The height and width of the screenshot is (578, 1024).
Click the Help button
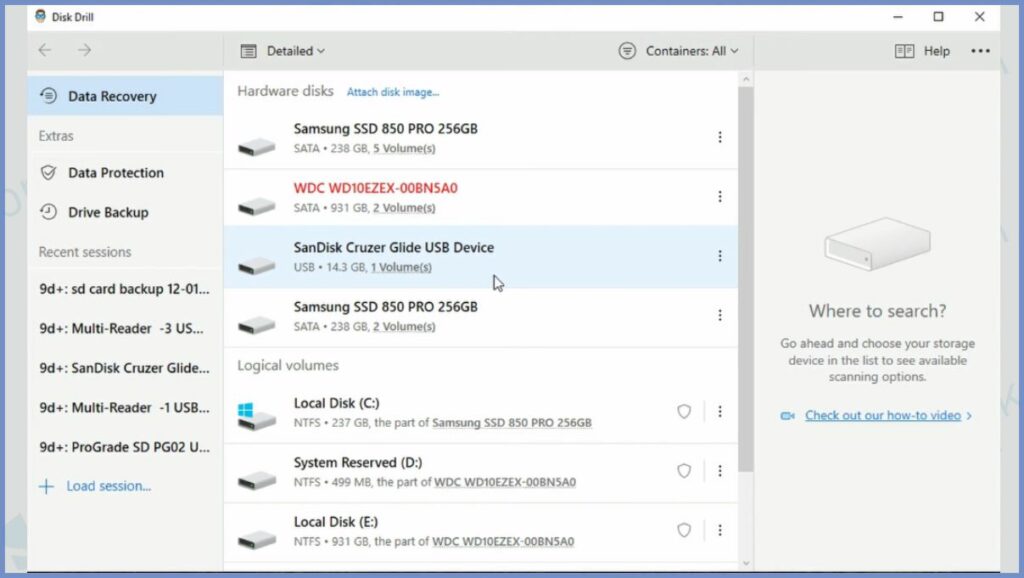tap(923, 51)
